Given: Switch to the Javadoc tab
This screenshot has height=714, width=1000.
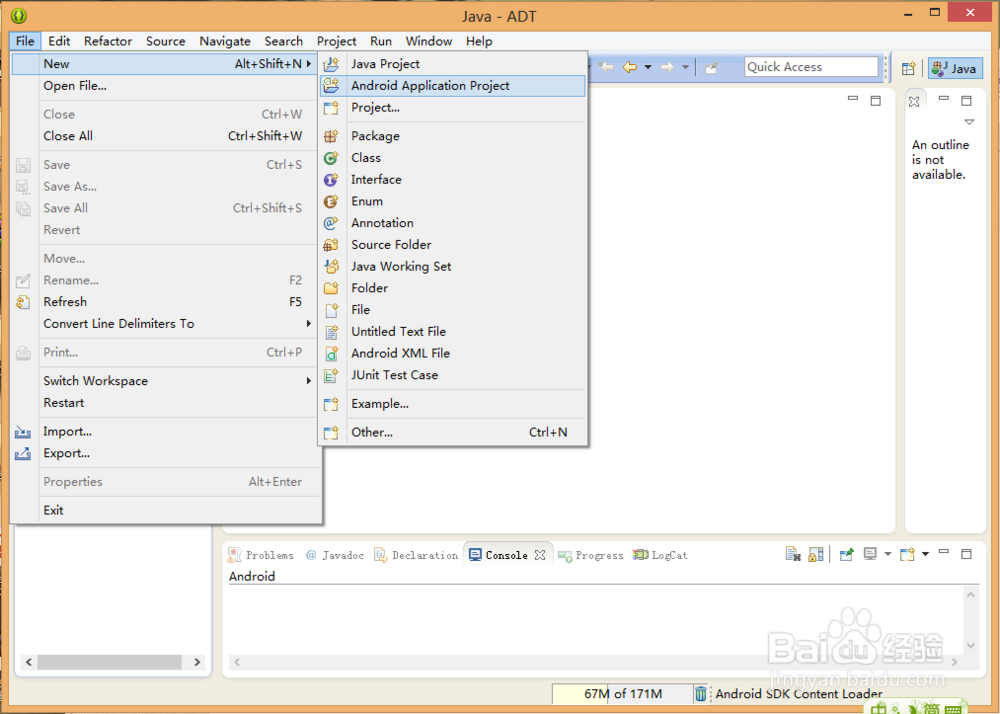Looking at the screenshot, I should 335,555.
